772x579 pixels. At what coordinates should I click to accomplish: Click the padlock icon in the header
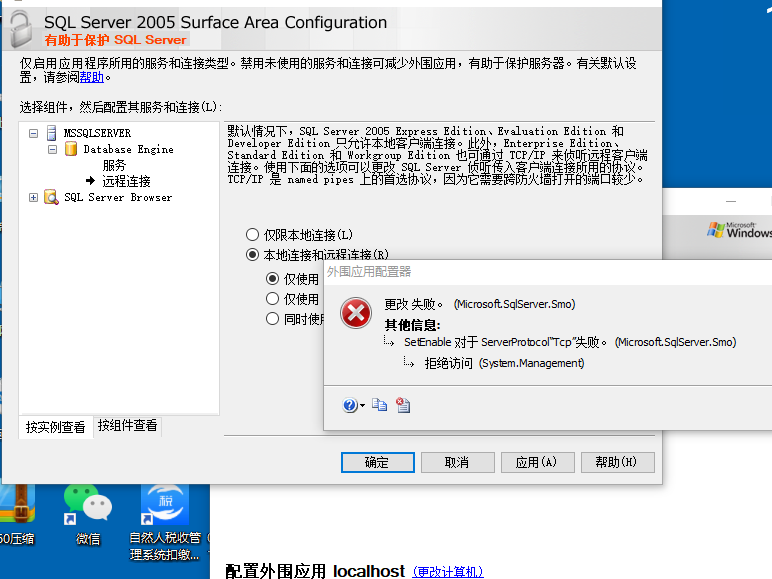(x=22, y=30)
